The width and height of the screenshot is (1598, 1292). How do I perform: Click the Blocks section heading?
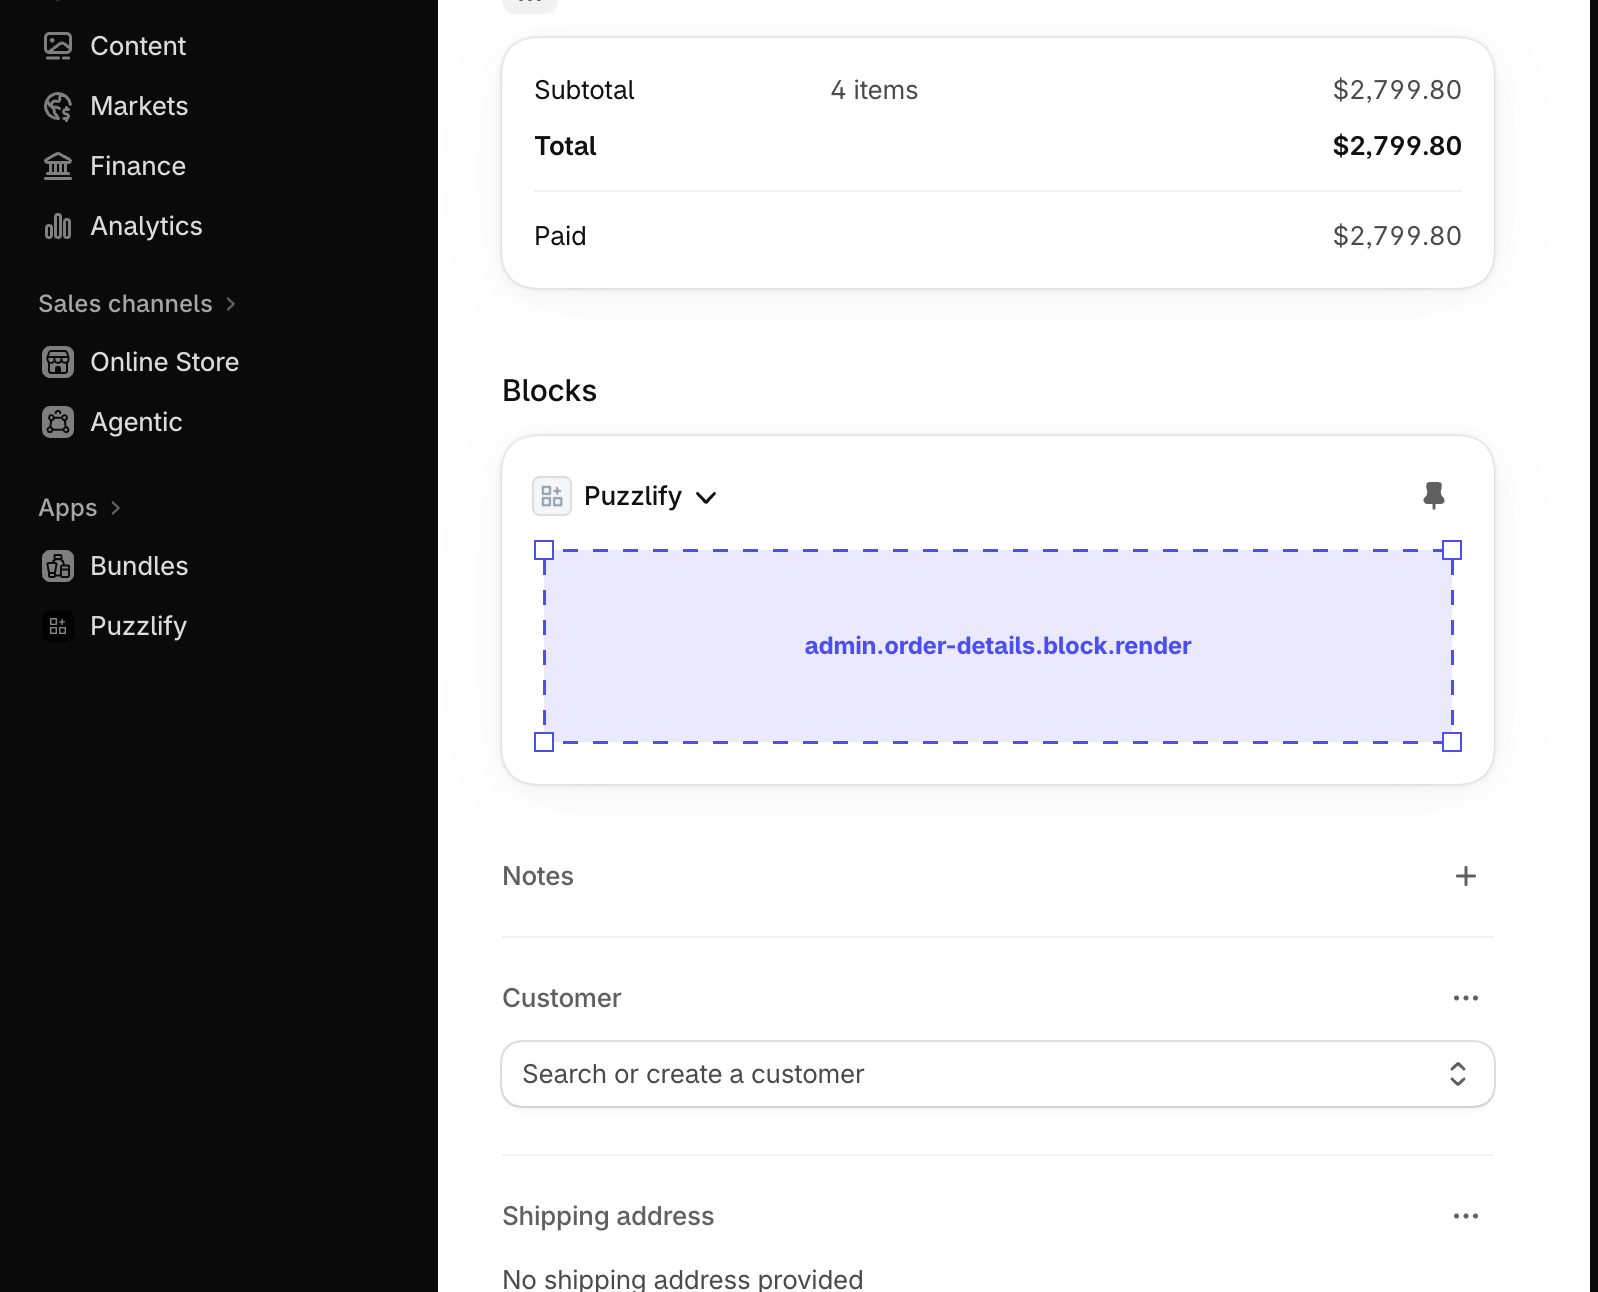point(550,391)
